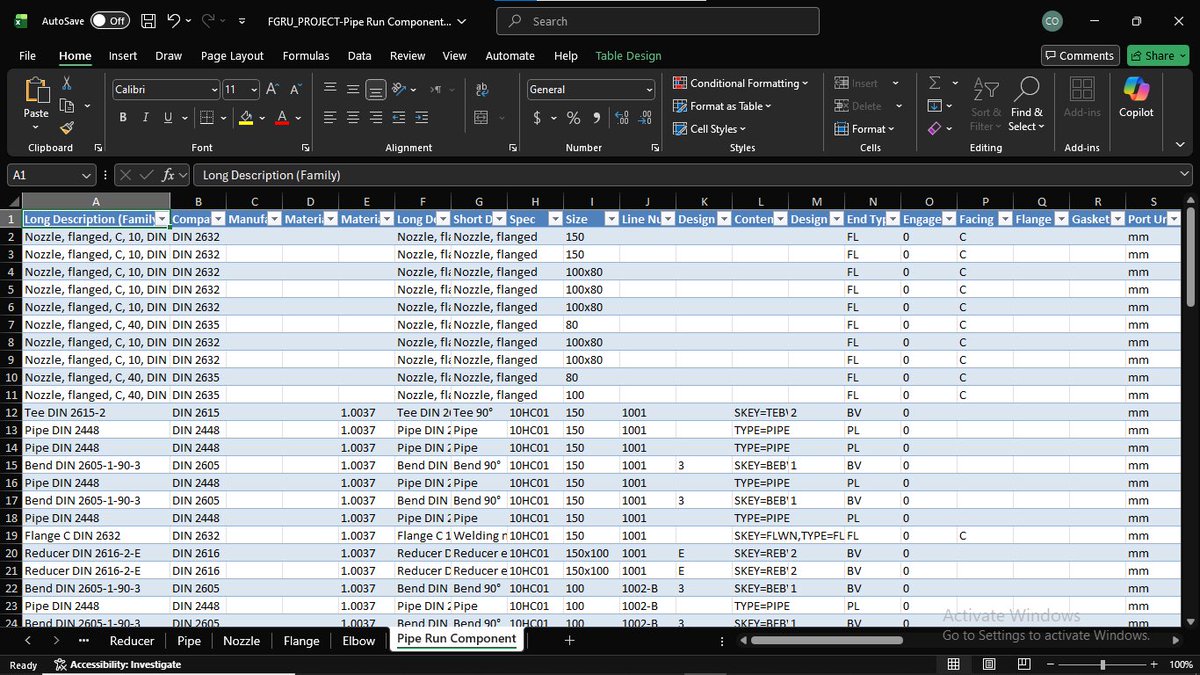Toggle Align Left alignment
Image resolution: width=1200 pixels, height=675 pixels.
click(330, 117)
